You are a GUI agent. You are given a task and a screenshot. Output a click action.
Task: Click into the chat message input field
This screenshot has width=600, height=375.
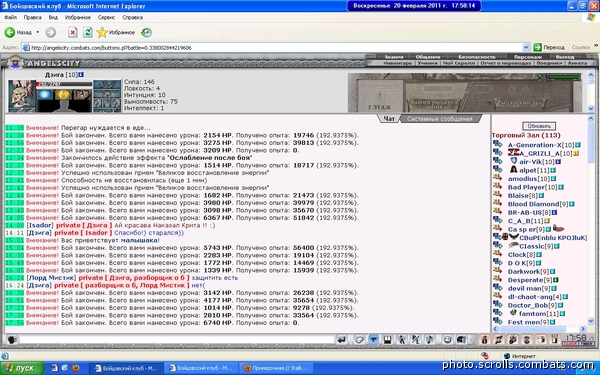pos(177,339)
